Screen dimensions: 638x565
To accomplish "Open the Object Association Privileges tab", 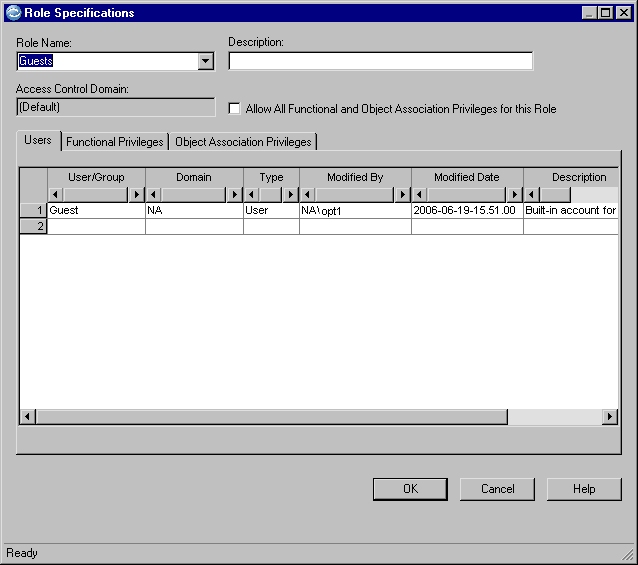I will 243,142.
